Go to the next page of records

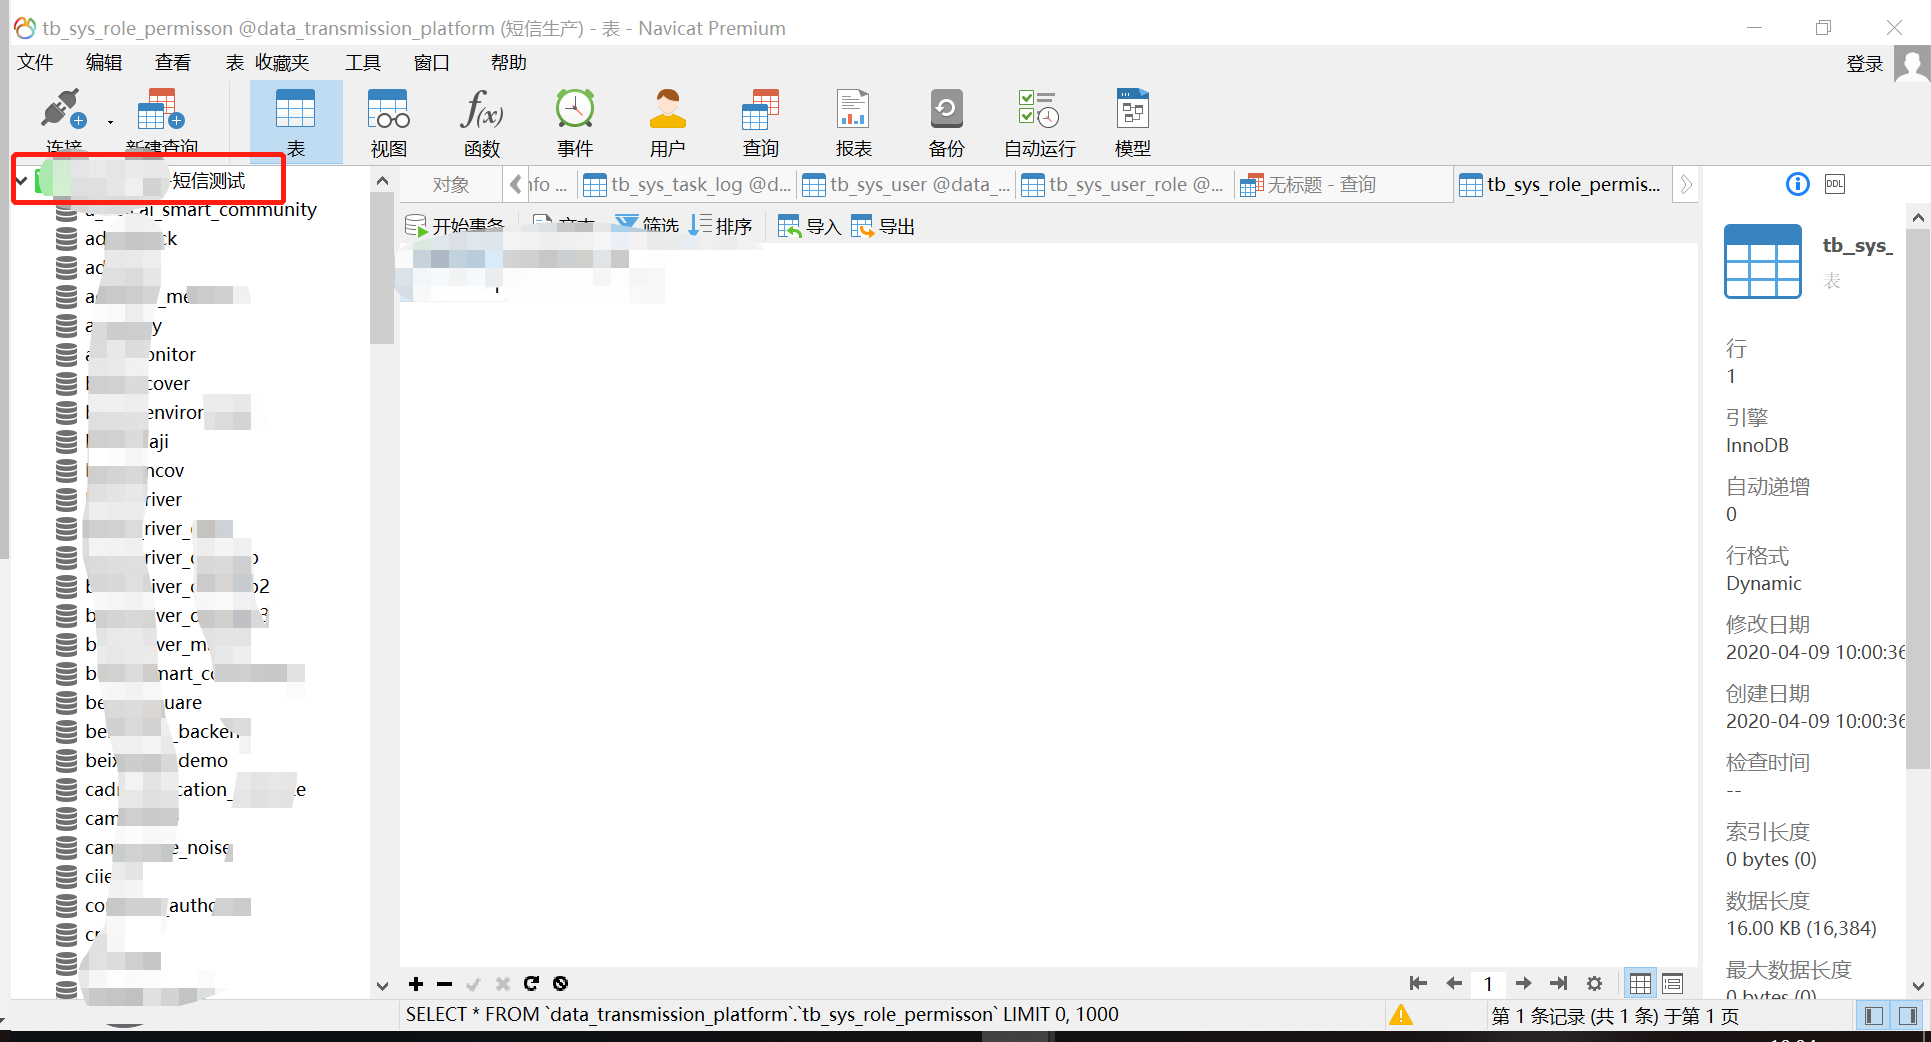(x=1523, y=984)
